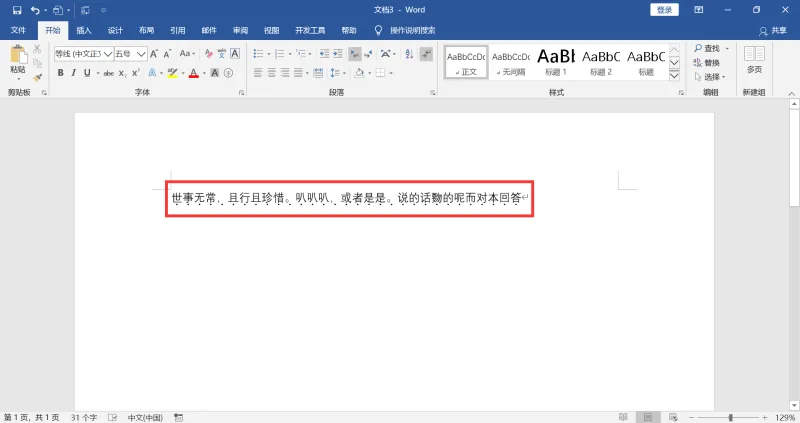Click the macro recording icon in status bar
Screen dimensions: 800x423
point(178,417)
